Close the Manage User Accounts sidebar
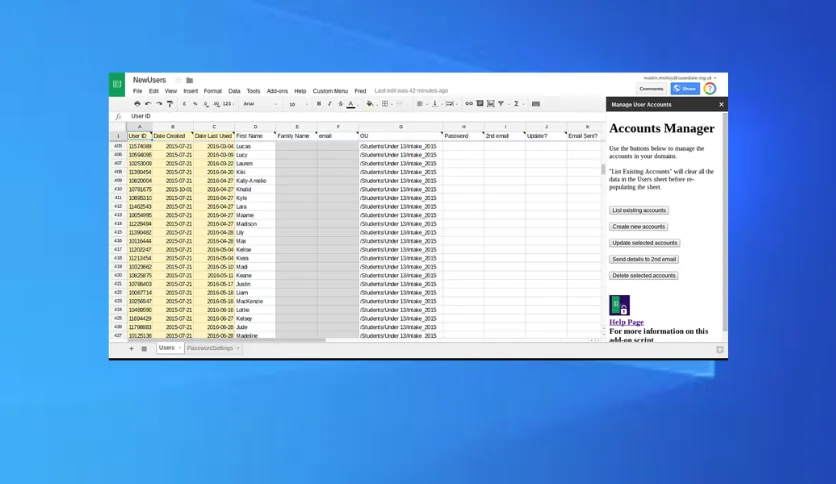 721,104
